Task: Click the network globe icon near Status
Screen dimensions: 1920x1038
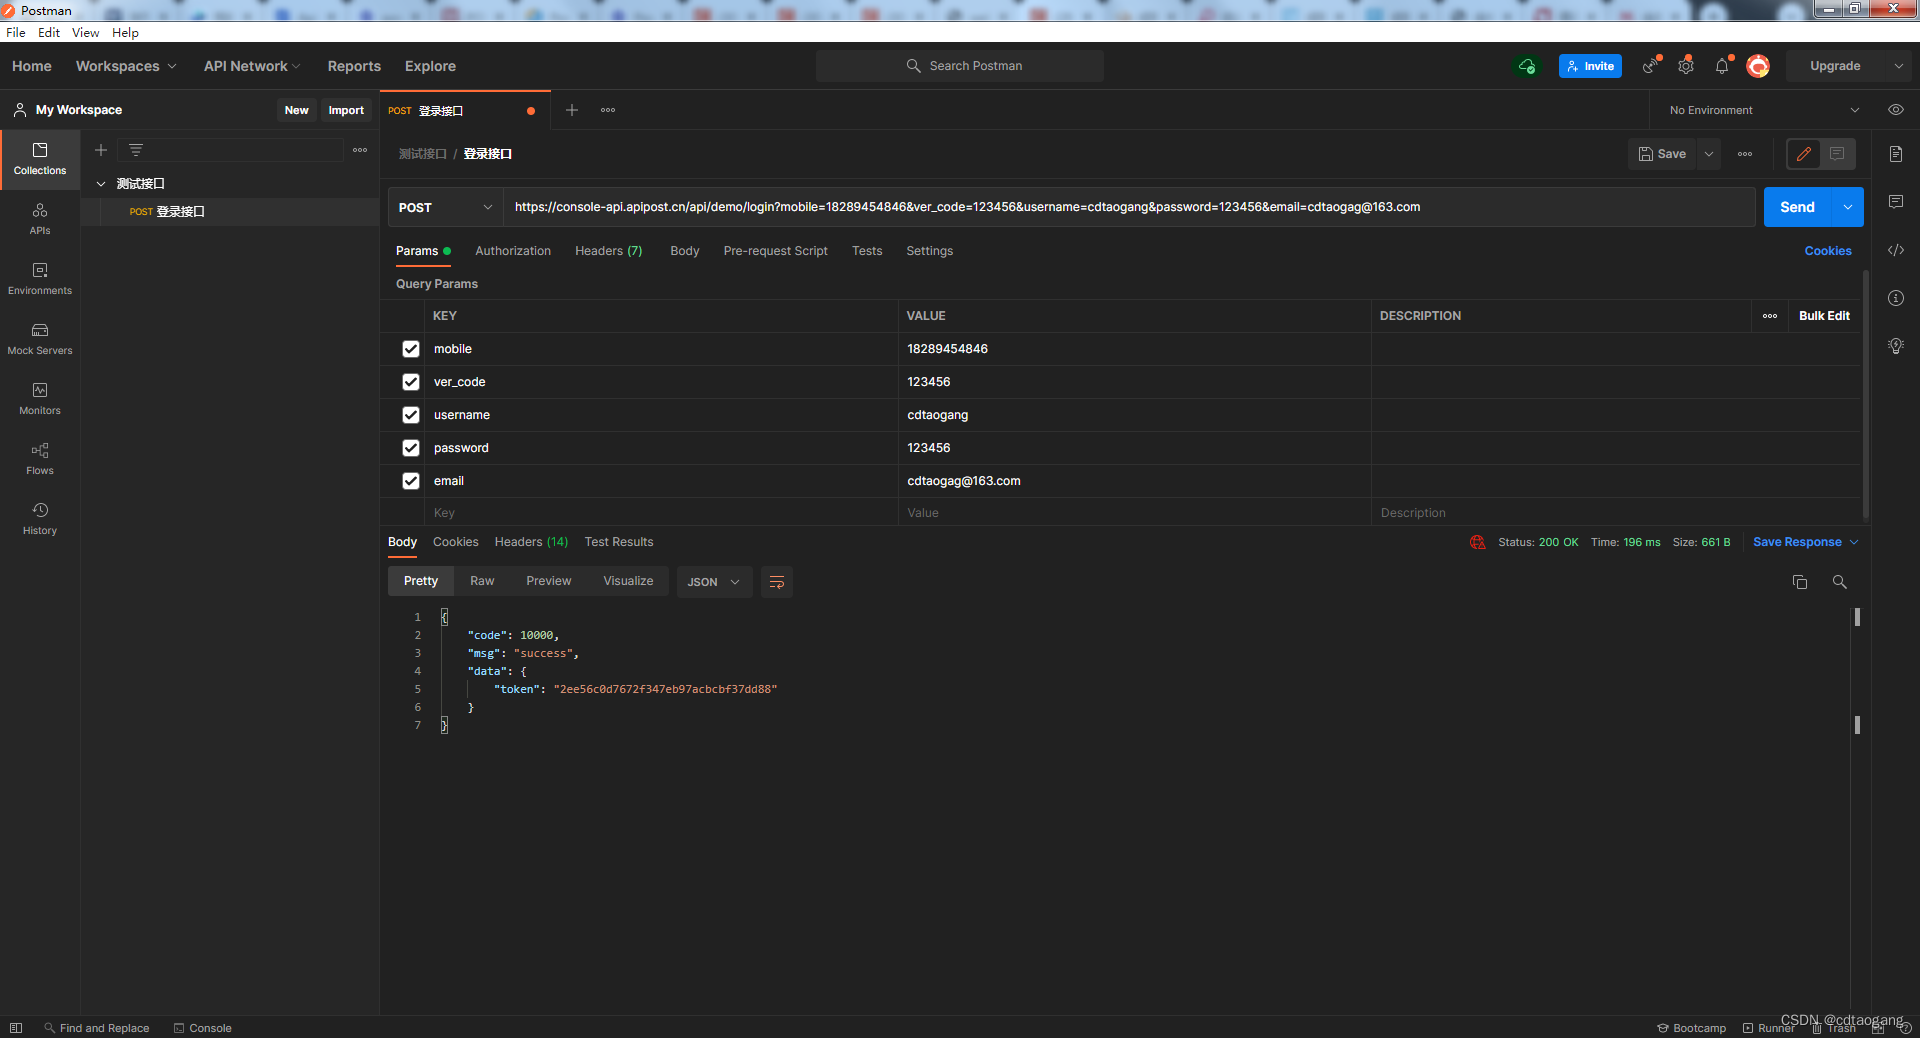Action: point(1478,542)
